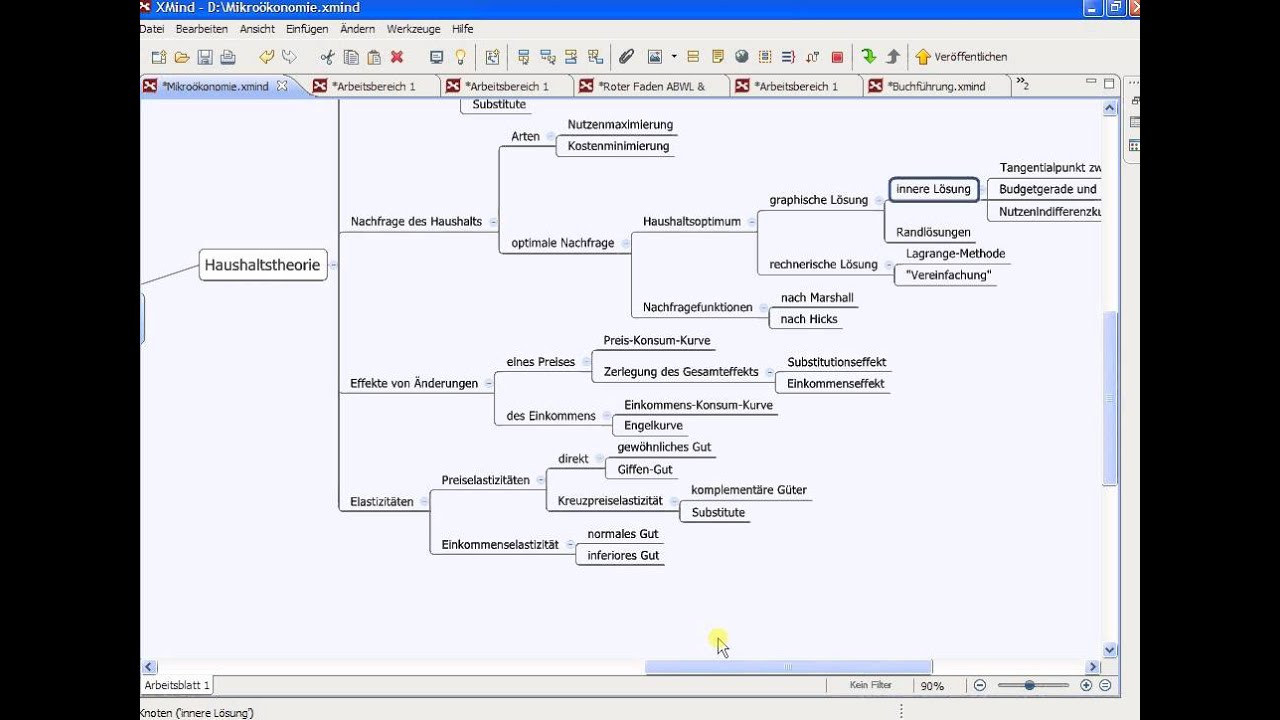
Task: Collapse the Elastizitäten subtopics
Action: pos(424,502)
